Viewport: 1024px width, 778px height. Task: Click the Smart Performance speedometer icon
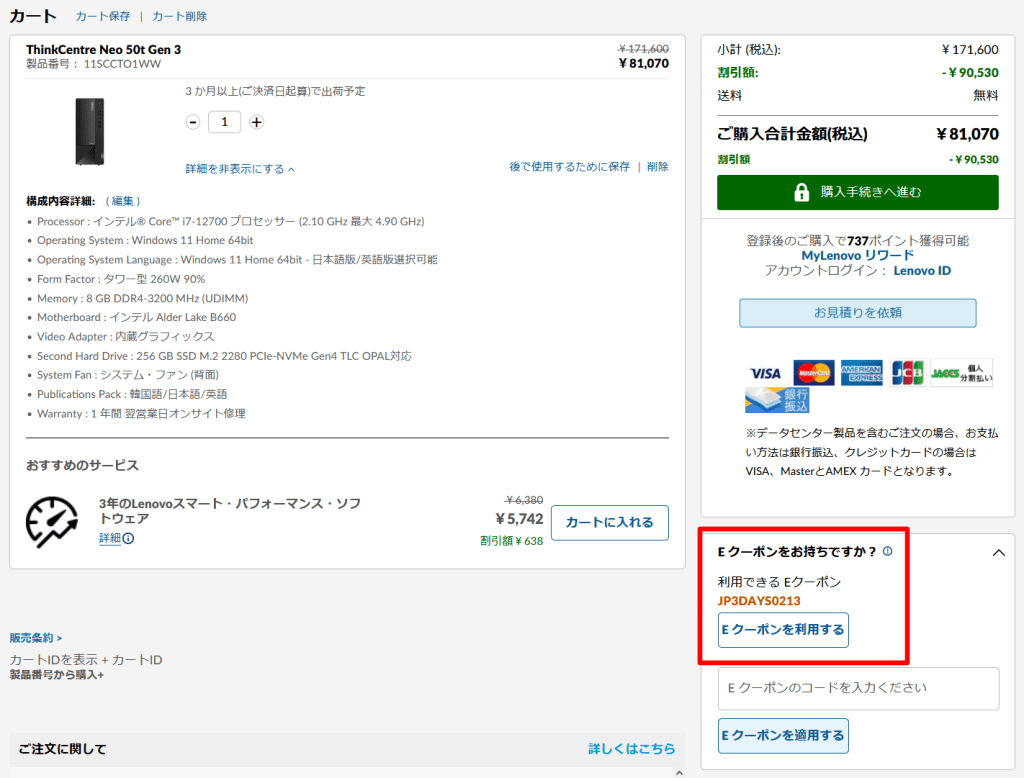(x=52, y=521)
